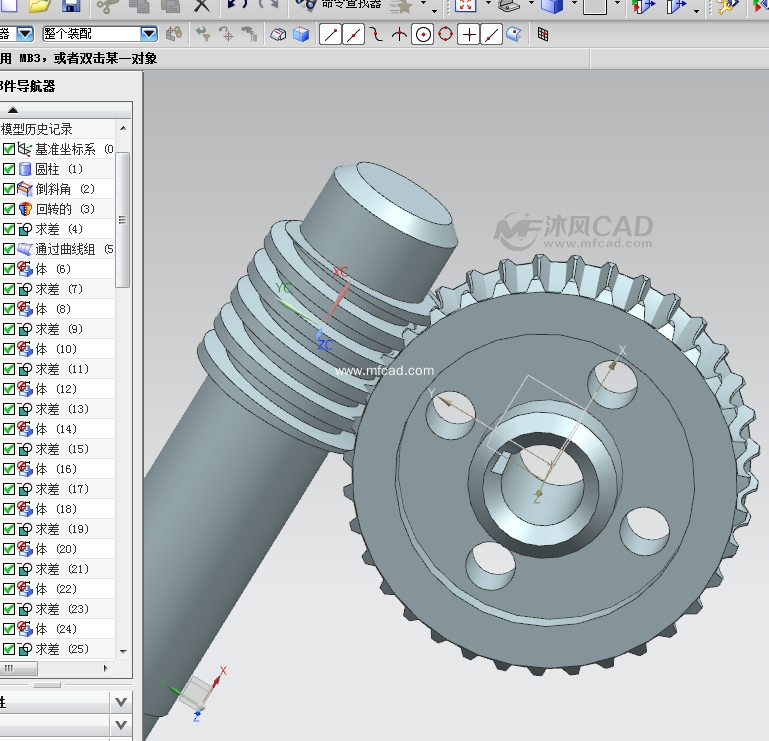Viewport: 769px width, 741px height.
Task: Uncheck the 倒斜角 (2) feature checkbox
Action: click(x=8, y=189)
